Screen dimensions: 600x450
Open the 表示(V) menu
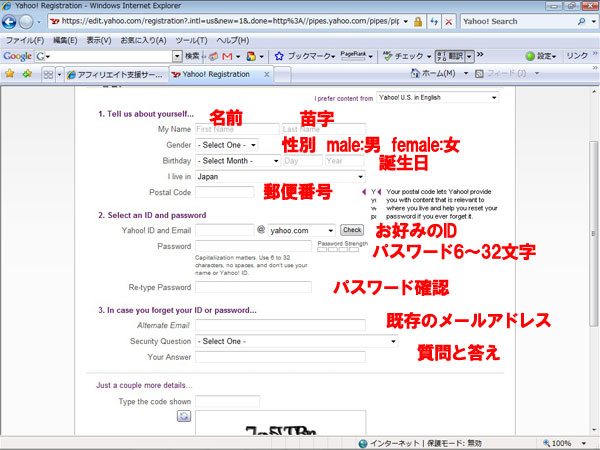[99, 40]
